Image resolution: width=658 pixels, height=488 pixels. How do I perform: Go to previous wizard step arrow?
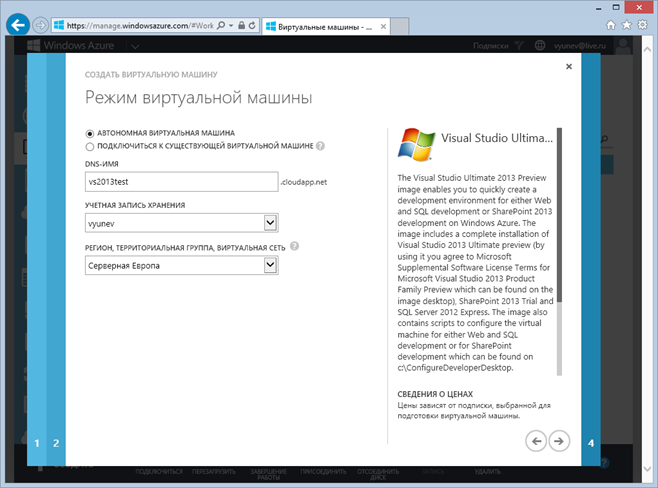pyautogui.click(x=536, y=441)
